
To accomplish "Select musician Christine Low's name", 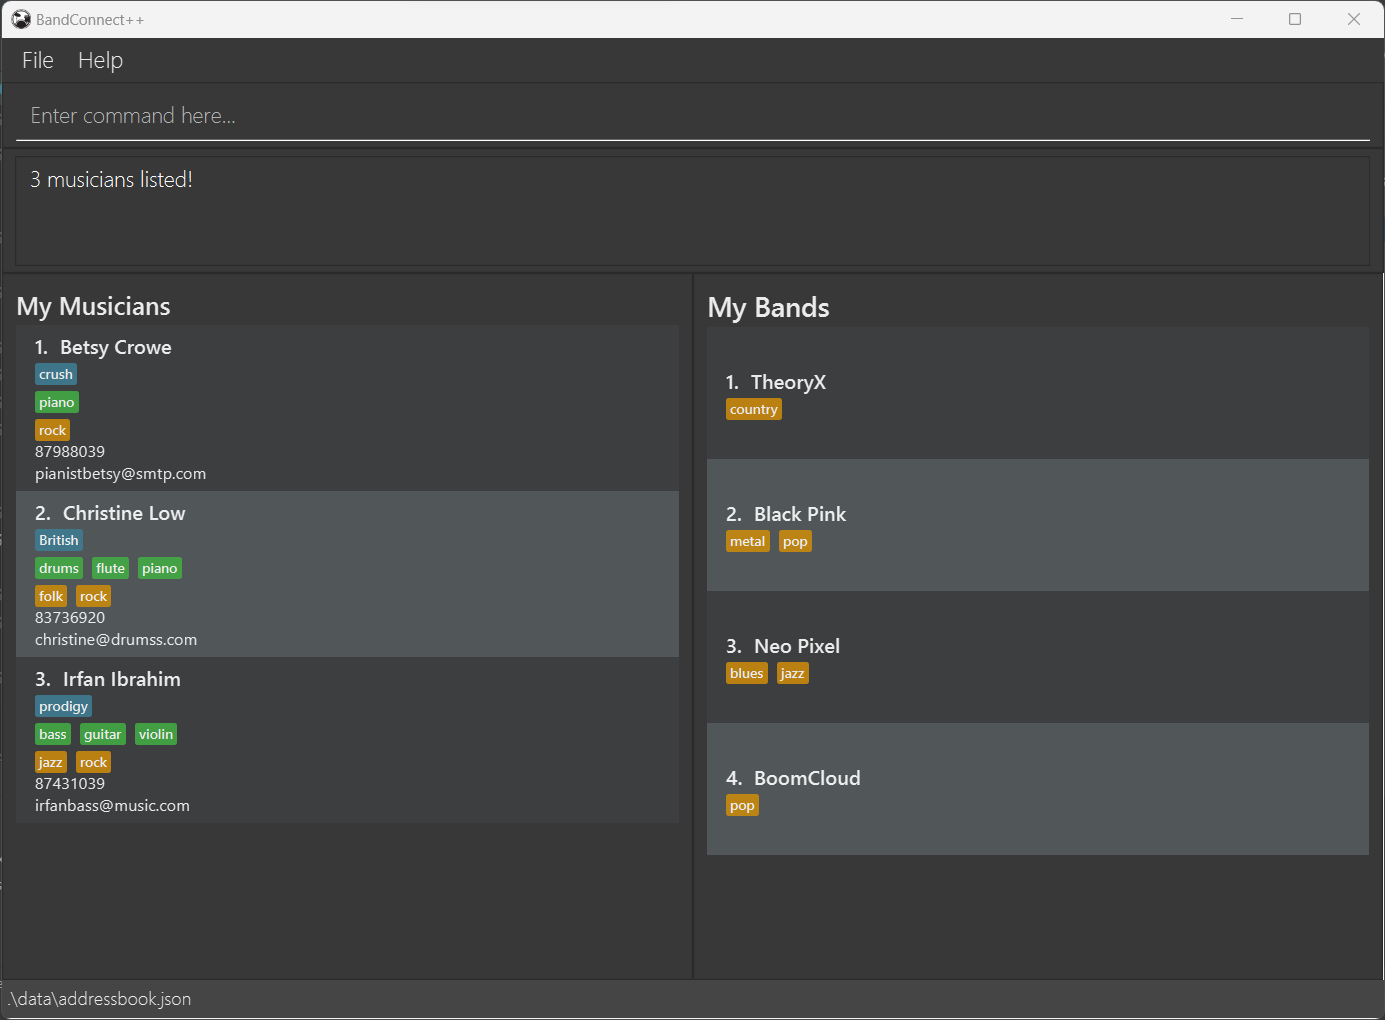I will [124, 513].
